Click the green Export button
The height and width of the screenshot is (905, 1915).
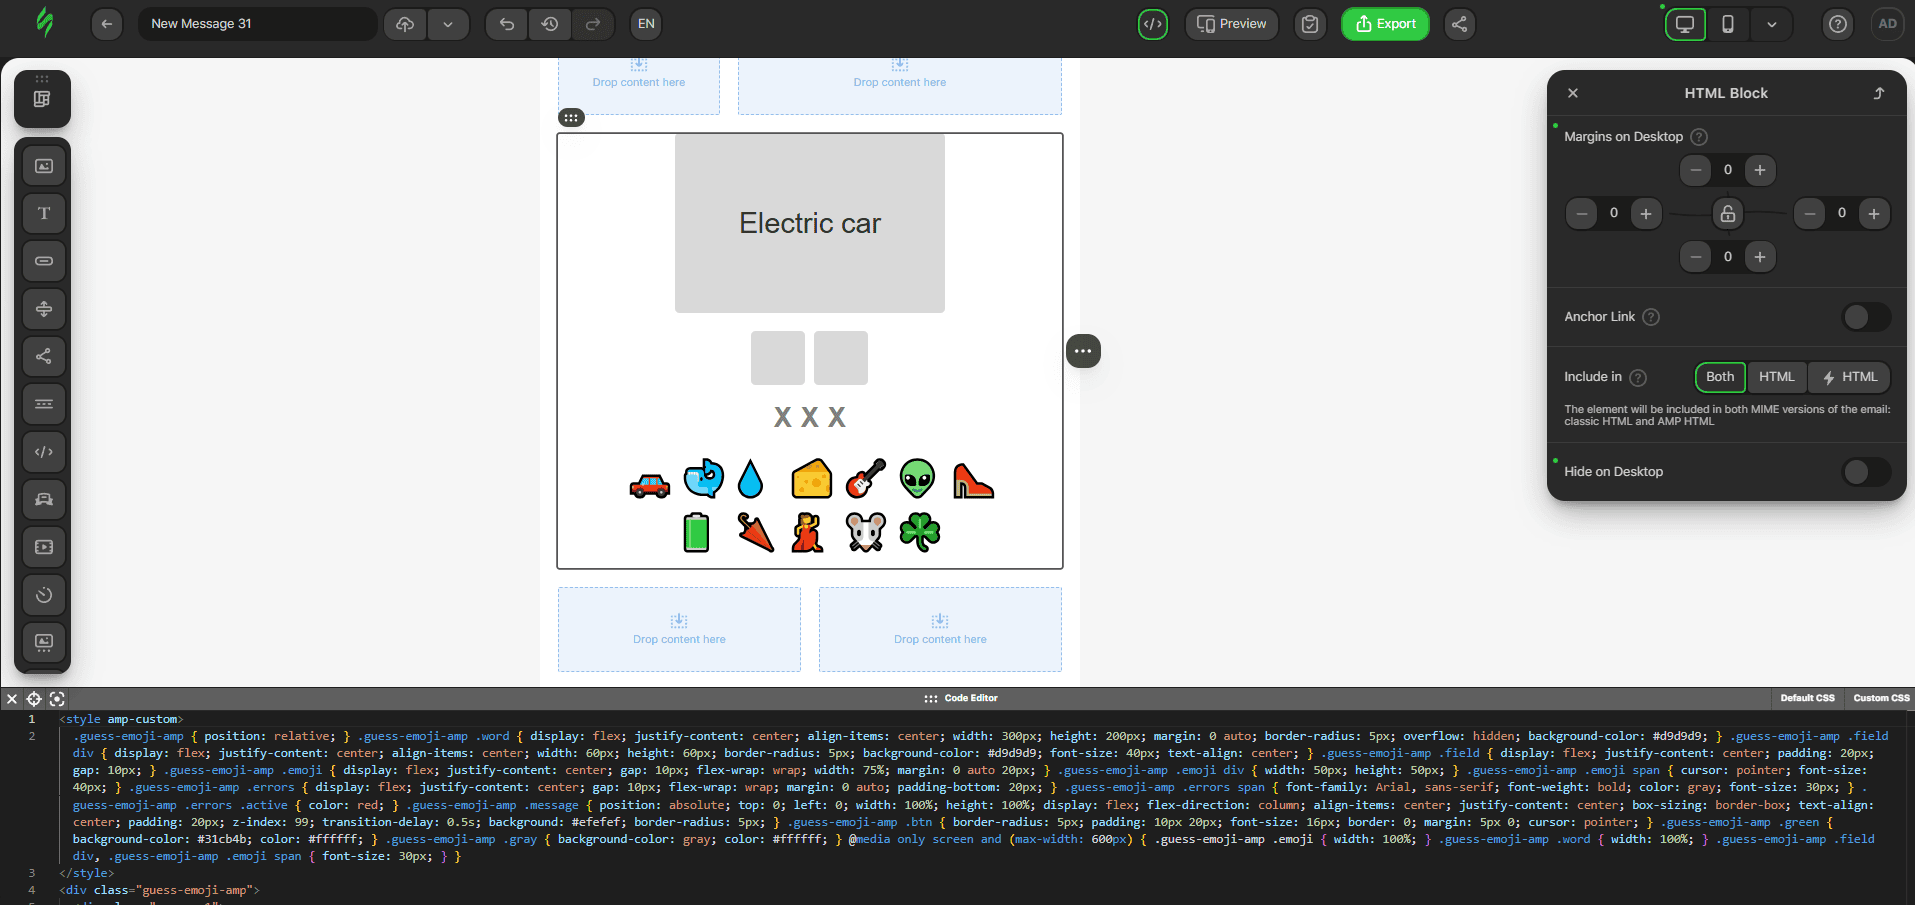pos(1385,24)
